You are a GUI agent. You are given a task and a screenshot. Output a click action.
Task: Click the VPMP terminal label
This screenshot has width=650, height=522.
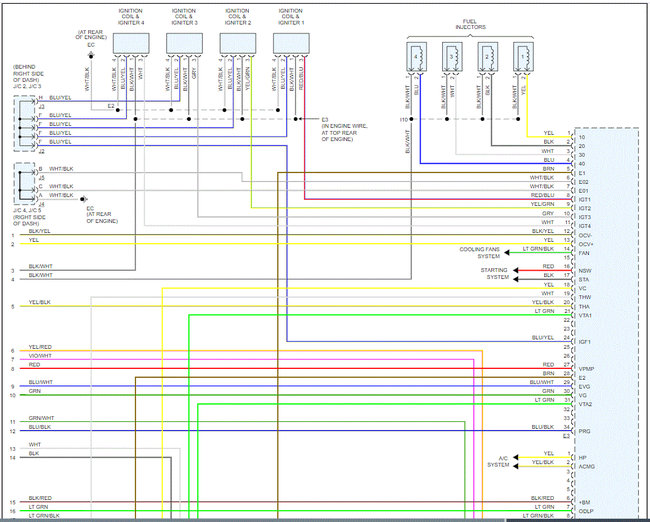pyautogui.click(x=586, y=369)
